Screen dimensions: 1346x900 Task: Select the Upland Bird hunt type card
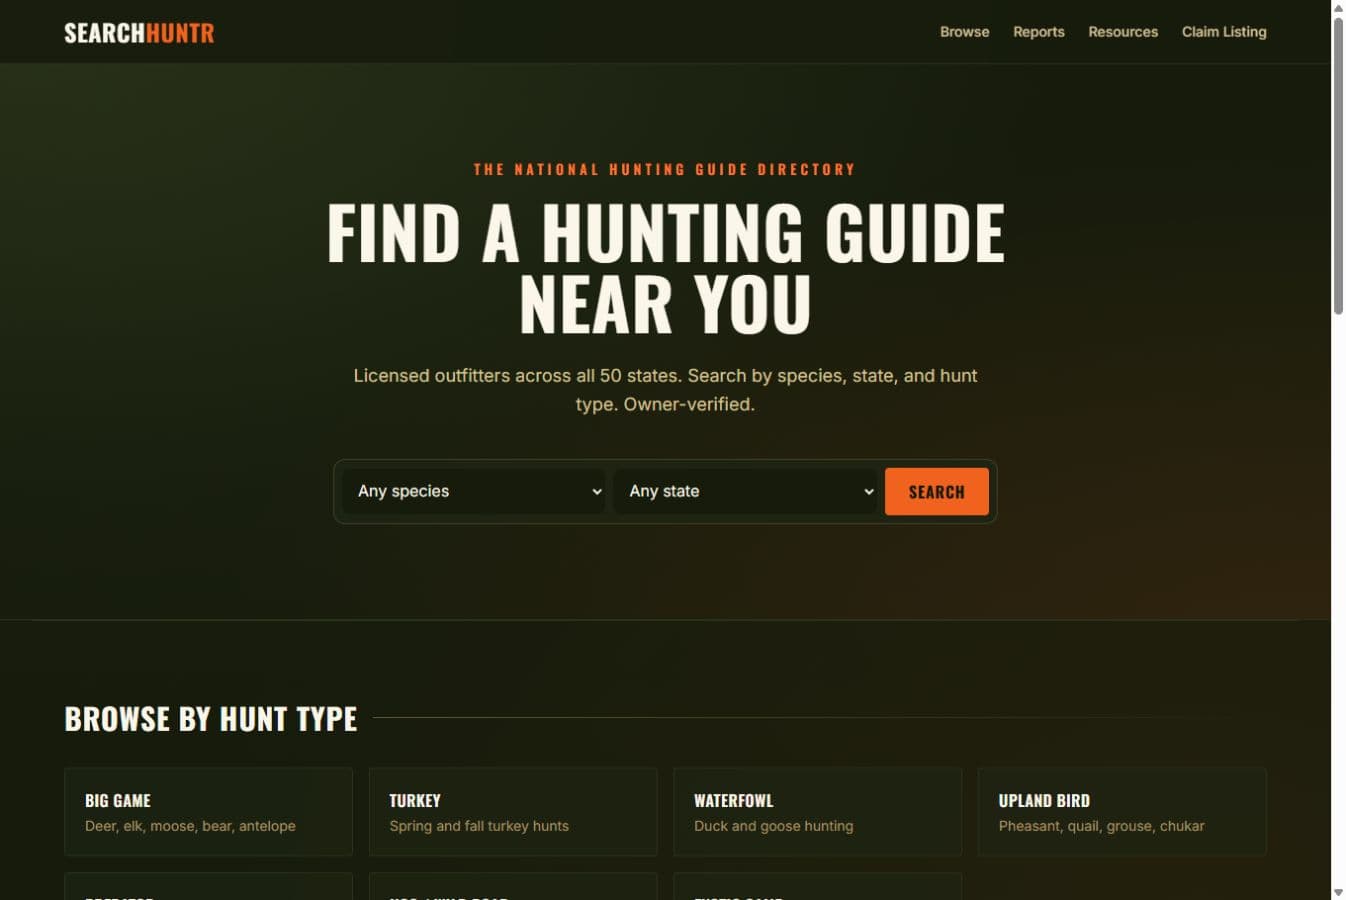click(1122, 812)
